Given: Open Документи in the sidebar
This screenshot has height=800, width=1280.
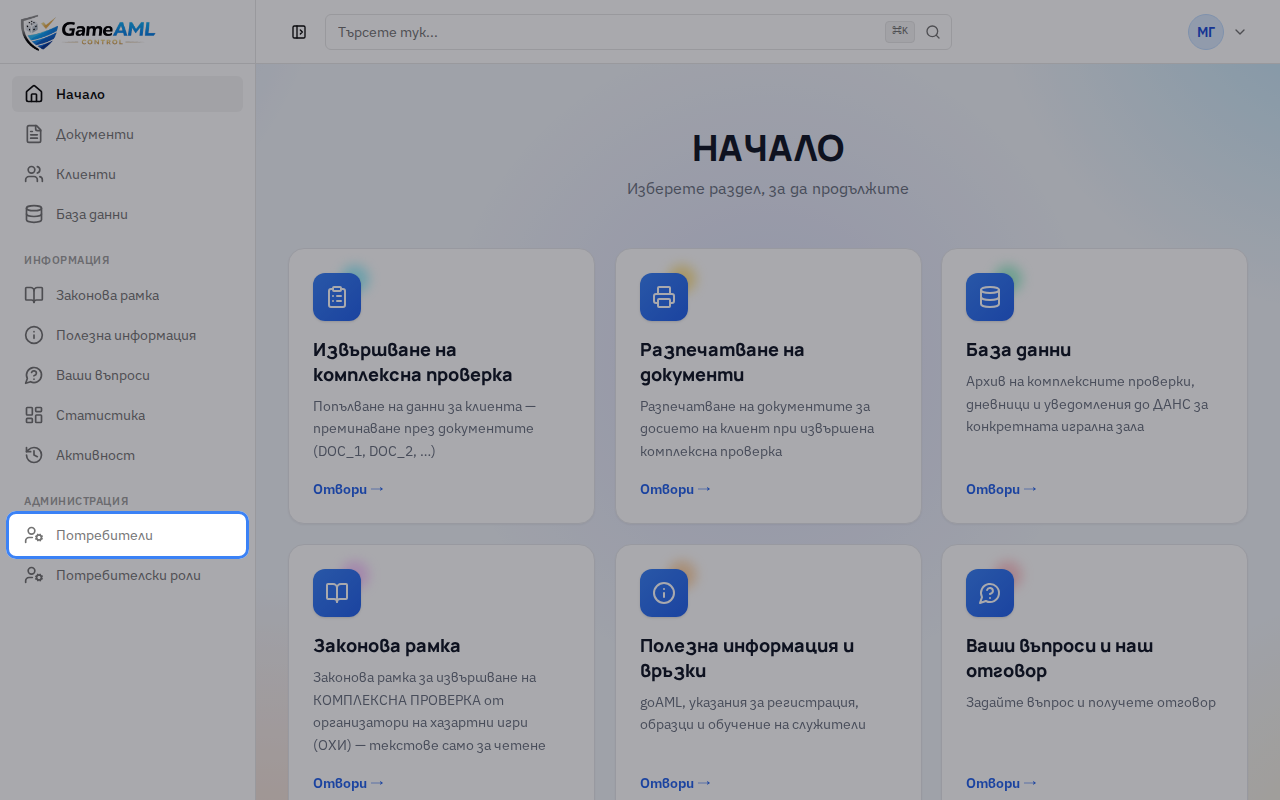Looking at the screenshot, I should 128,134.
